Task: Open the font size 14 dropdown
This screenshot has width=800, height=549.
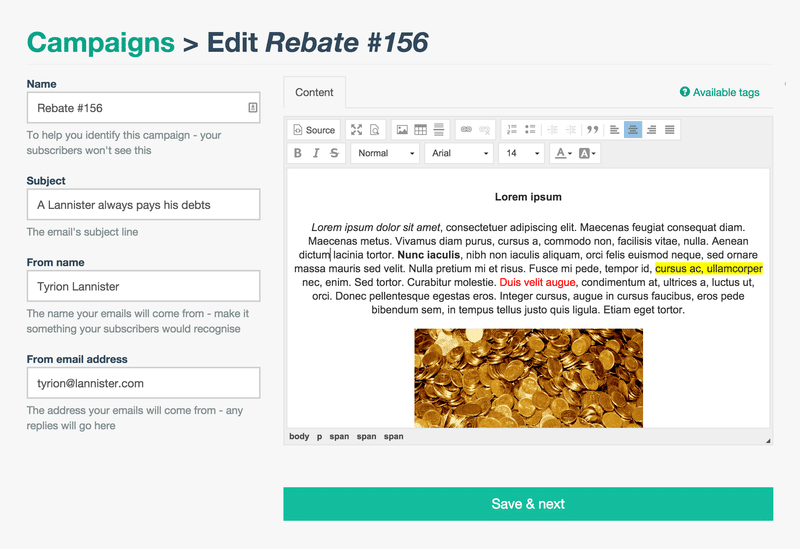Action: [x=521, y=153]
